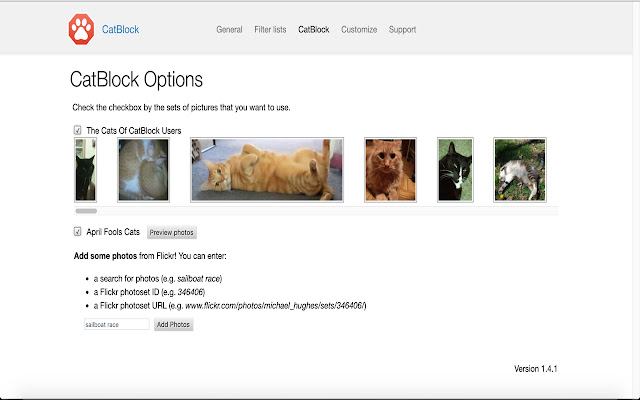This screenshot has height=400, width=640.
Task: Click The Cats Of CatBlock Users label
Action: pyautogui.click(x=134, y=130)
